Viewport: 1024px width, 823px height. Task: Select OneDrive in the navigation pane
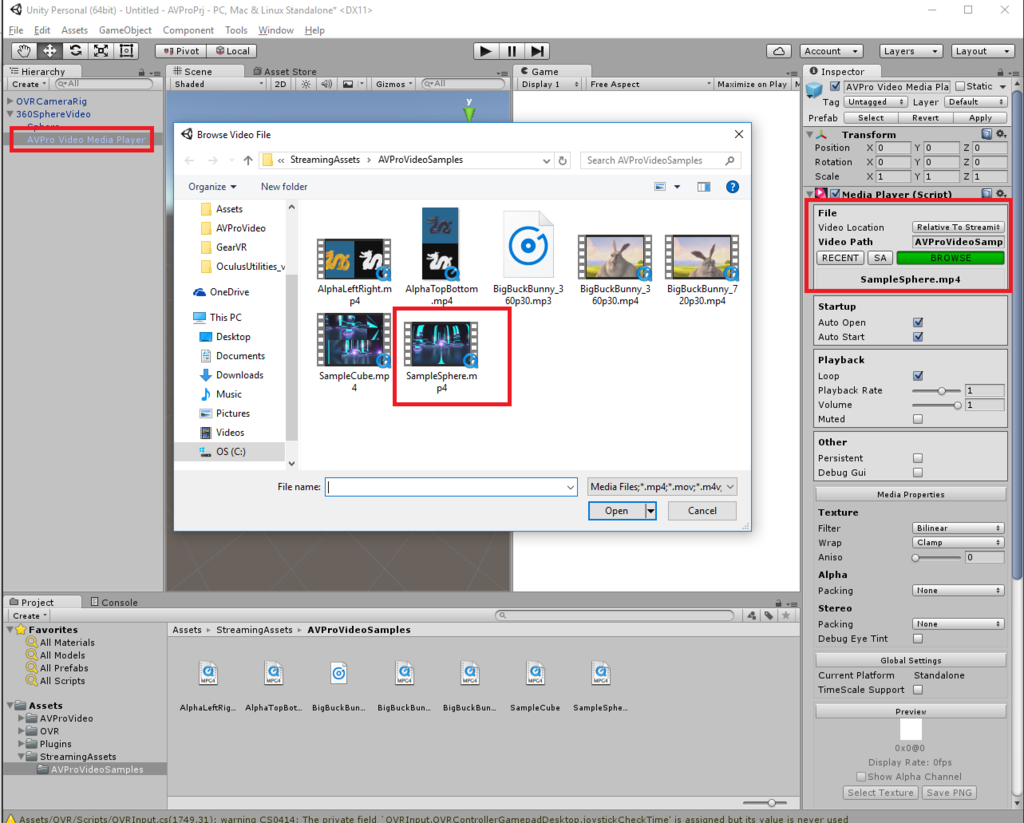[x=229, y=292]
